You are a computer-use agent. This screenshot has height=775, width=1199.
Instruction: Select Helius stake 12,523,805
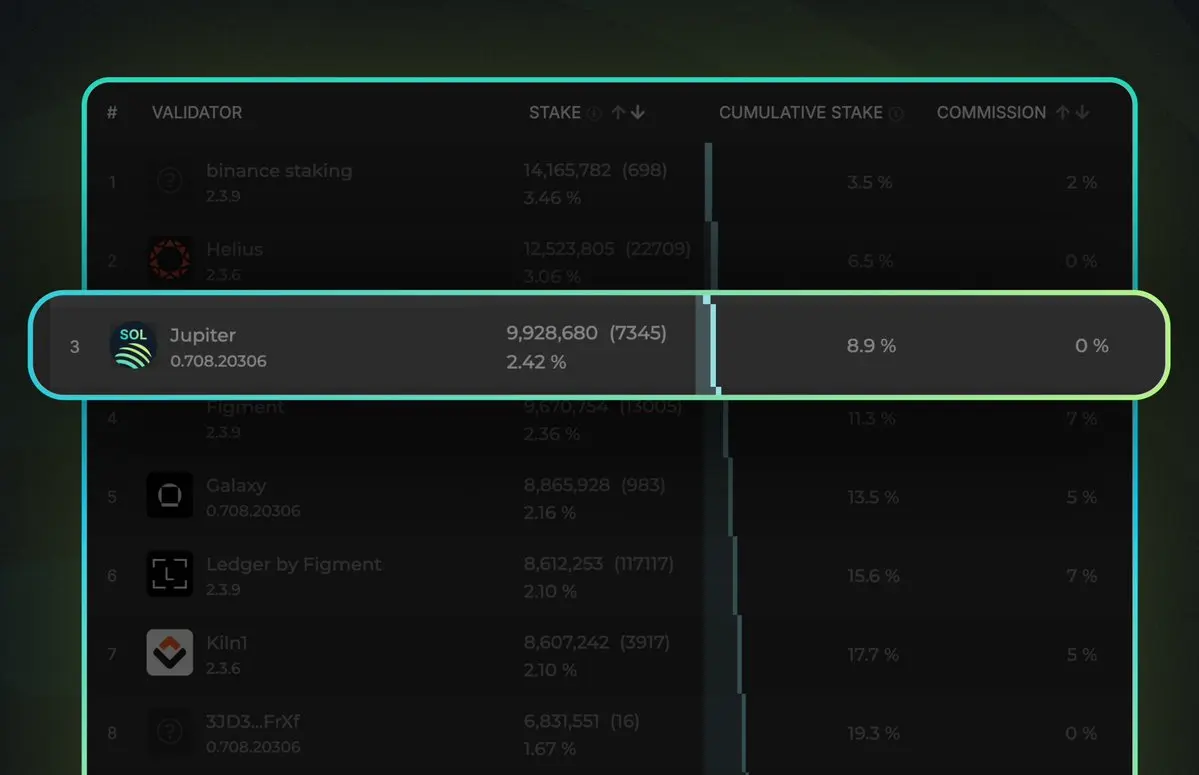[569, 248]
